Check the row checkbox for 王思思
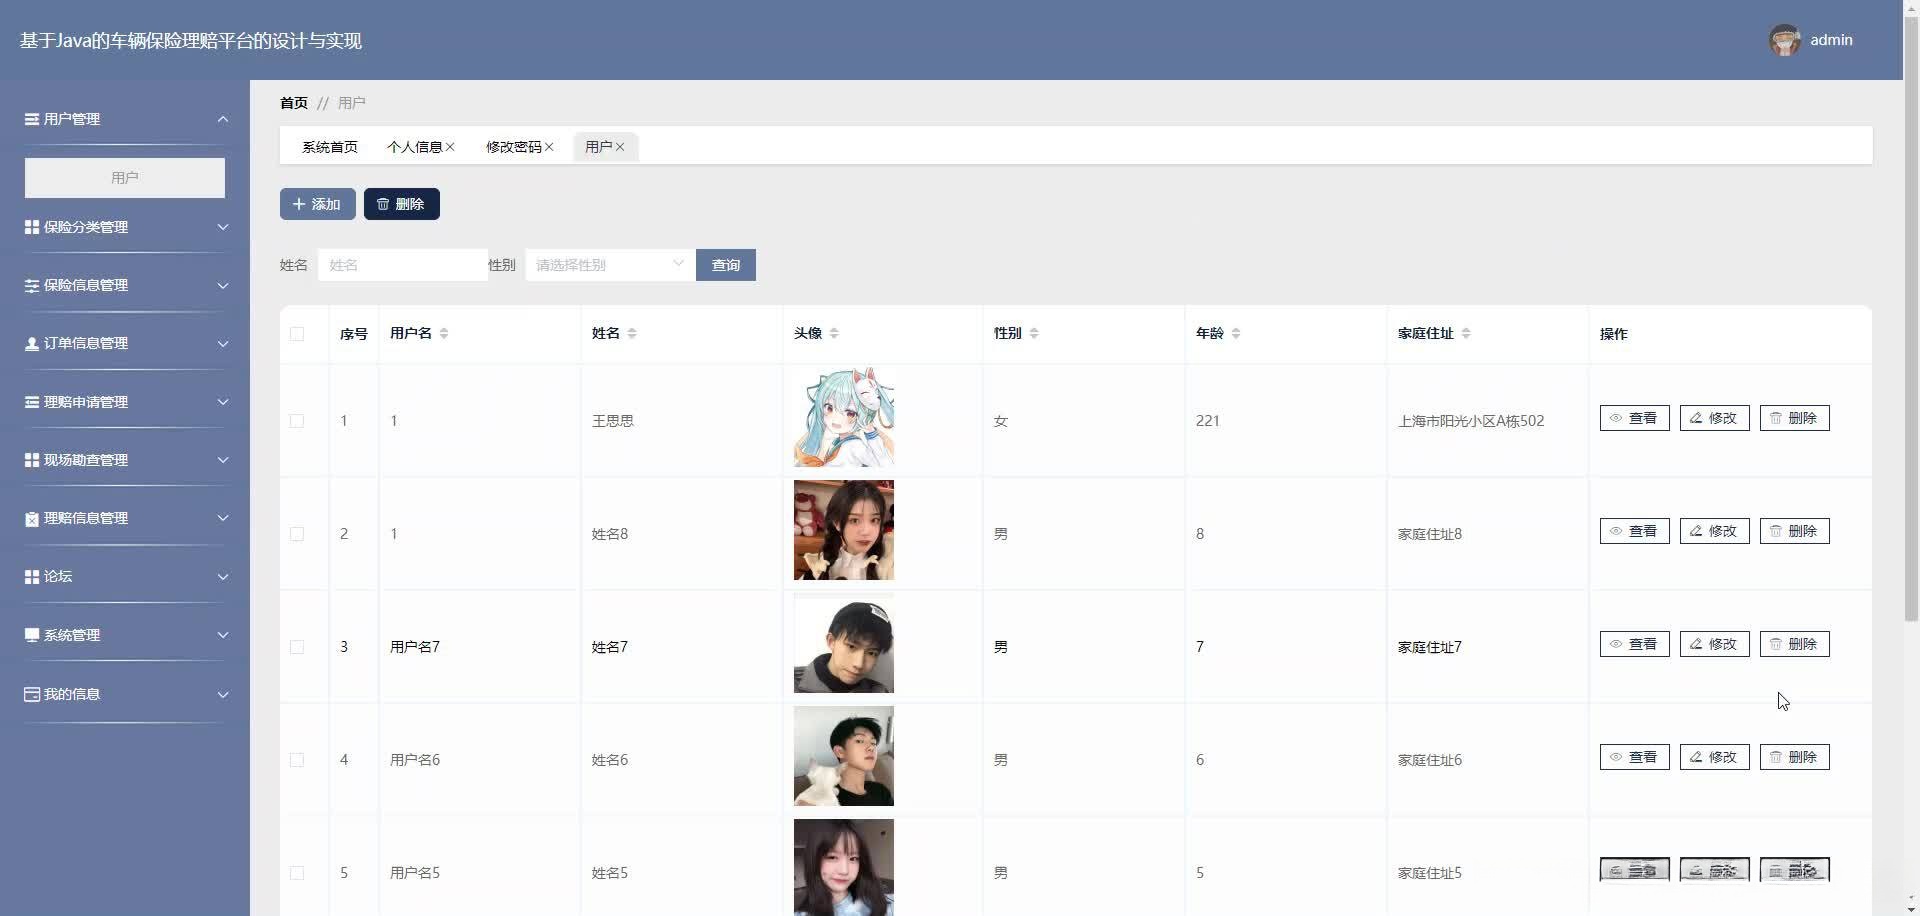The image size is (1920, 916). click(297, 421)
